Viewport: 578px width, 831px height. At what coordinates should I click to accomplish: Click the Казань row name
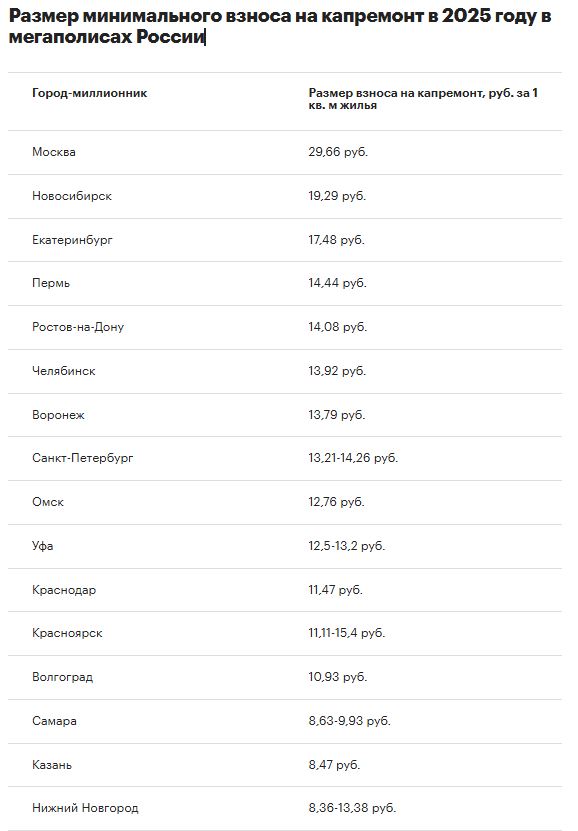(x=52, y=765)
